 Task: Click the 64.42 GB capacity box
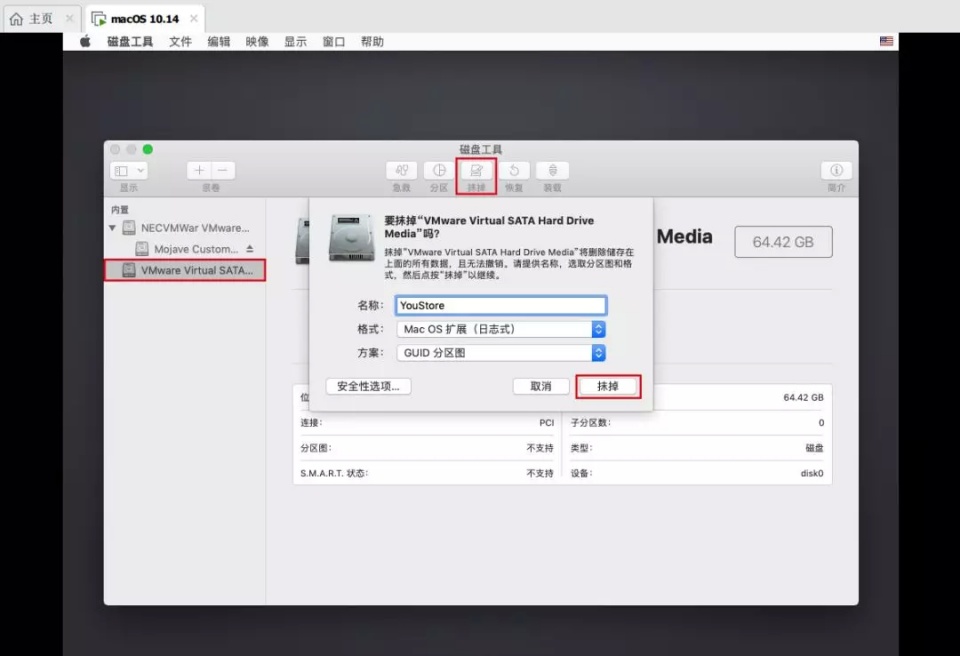783,242
